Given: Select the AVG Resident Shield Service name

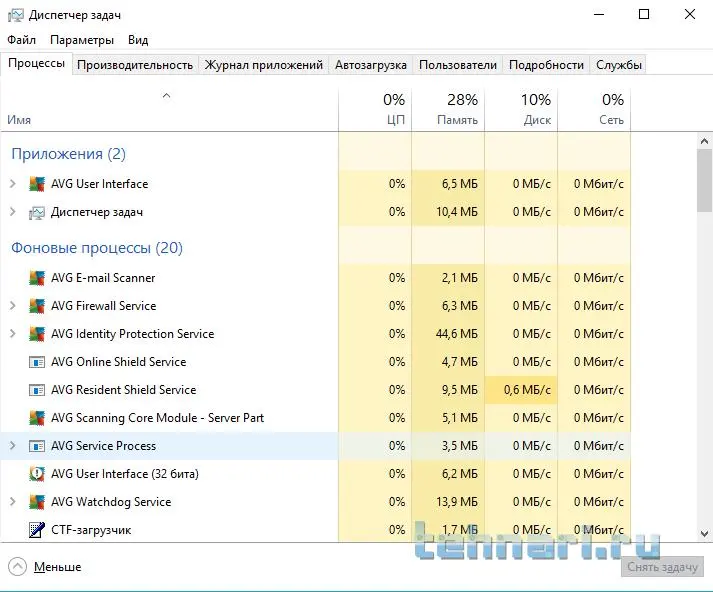Looking at the screenshot, I should click(124, 390).
